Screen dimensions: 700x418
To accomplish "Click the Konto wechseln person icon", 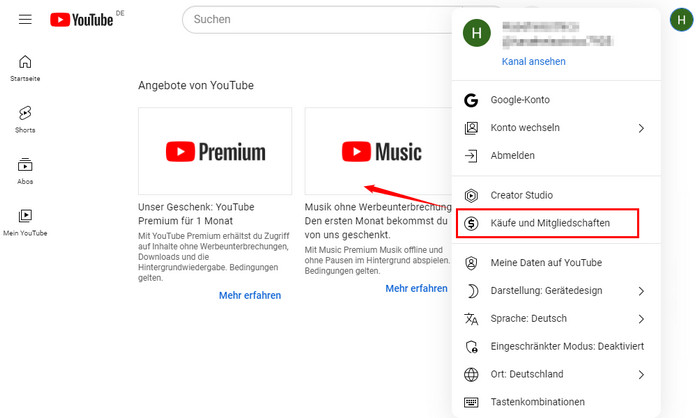I will [x=471, y=128].
